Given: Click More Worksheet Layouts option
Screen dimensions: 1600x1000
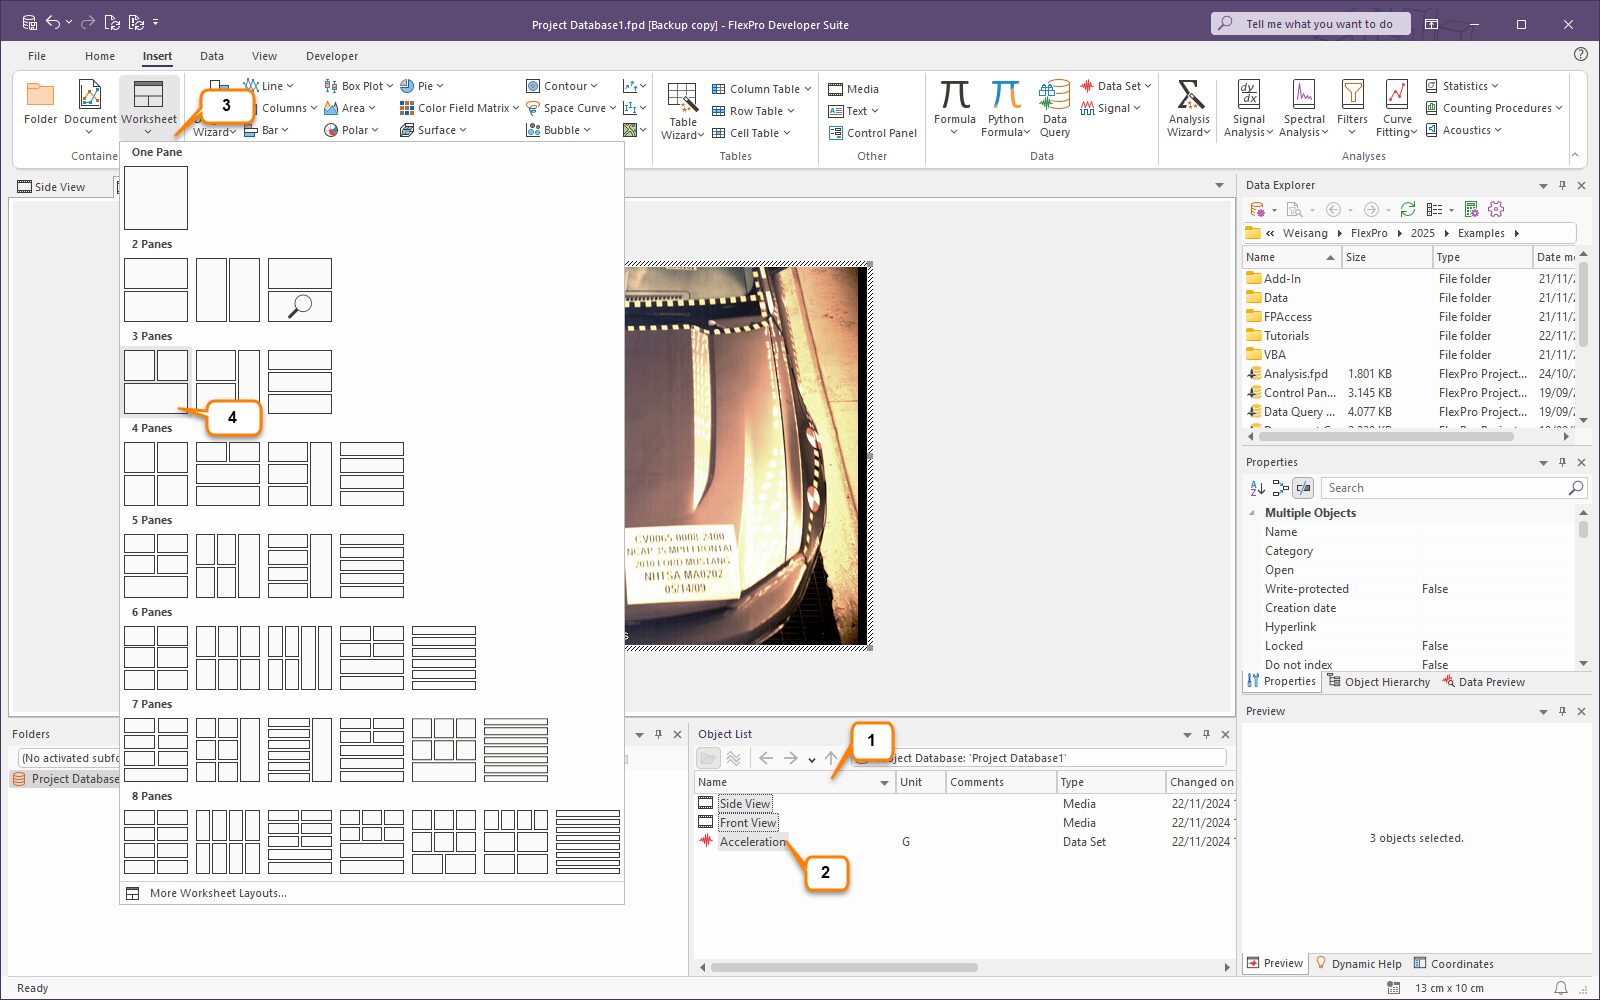Looking at the screenshot, I should point(218,893).
